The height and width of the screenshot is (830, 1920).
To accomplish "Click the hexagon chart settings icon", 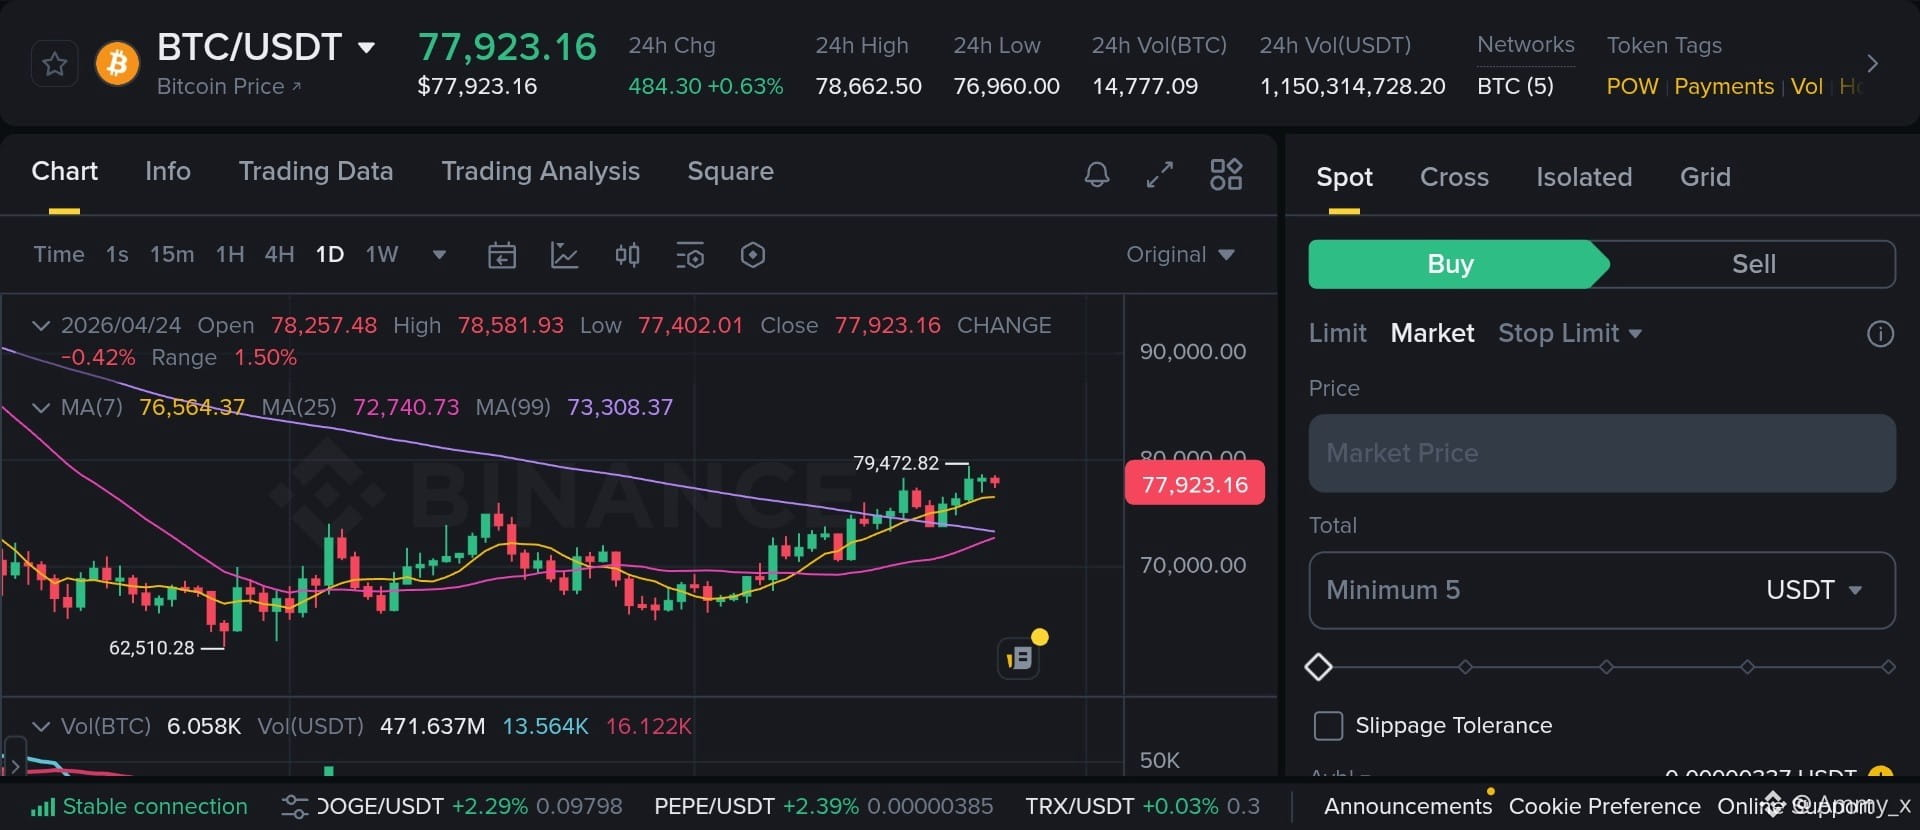I will [753, 255].
